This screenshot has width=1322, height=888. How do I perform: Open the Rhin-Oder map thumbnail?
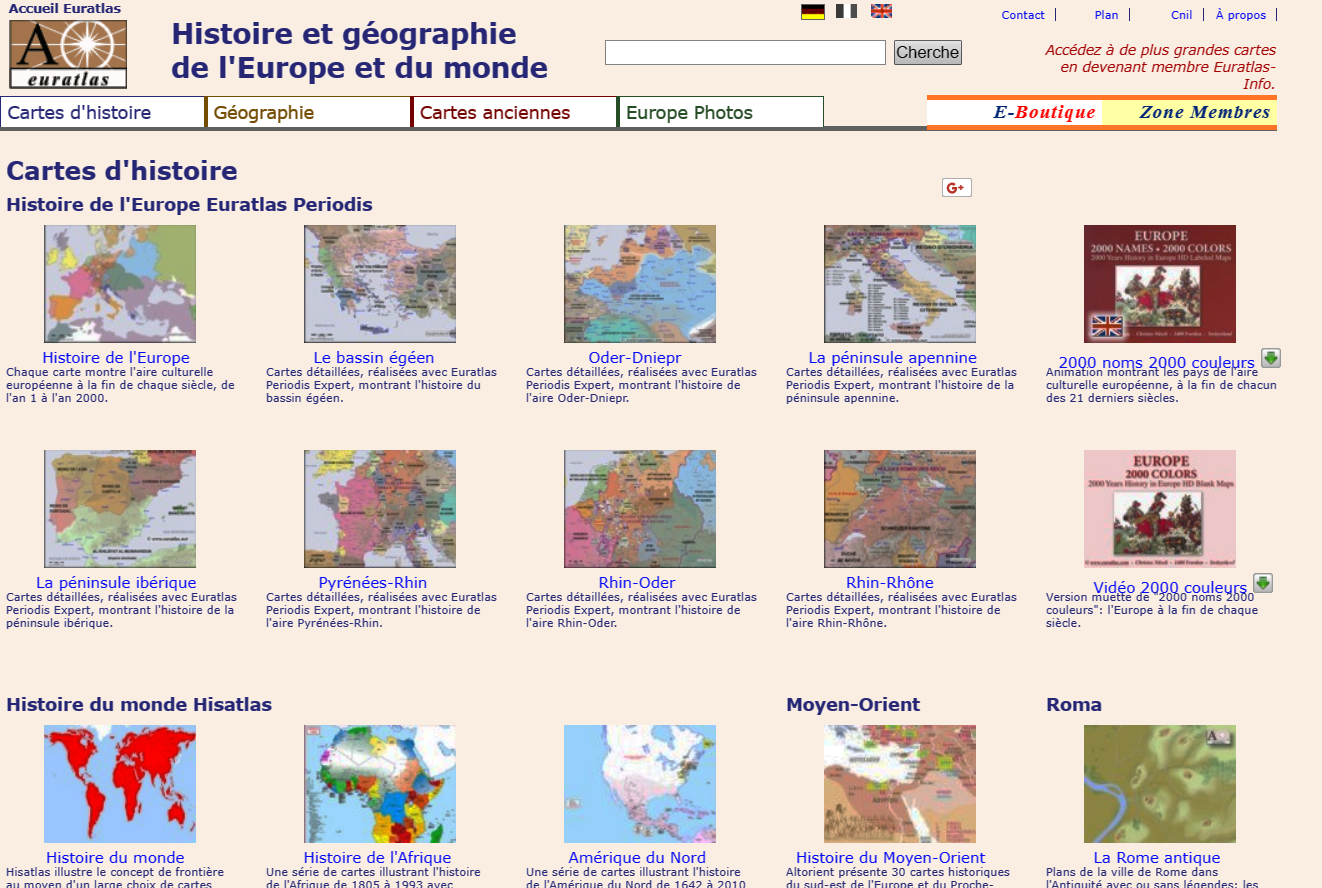point(640,509)
